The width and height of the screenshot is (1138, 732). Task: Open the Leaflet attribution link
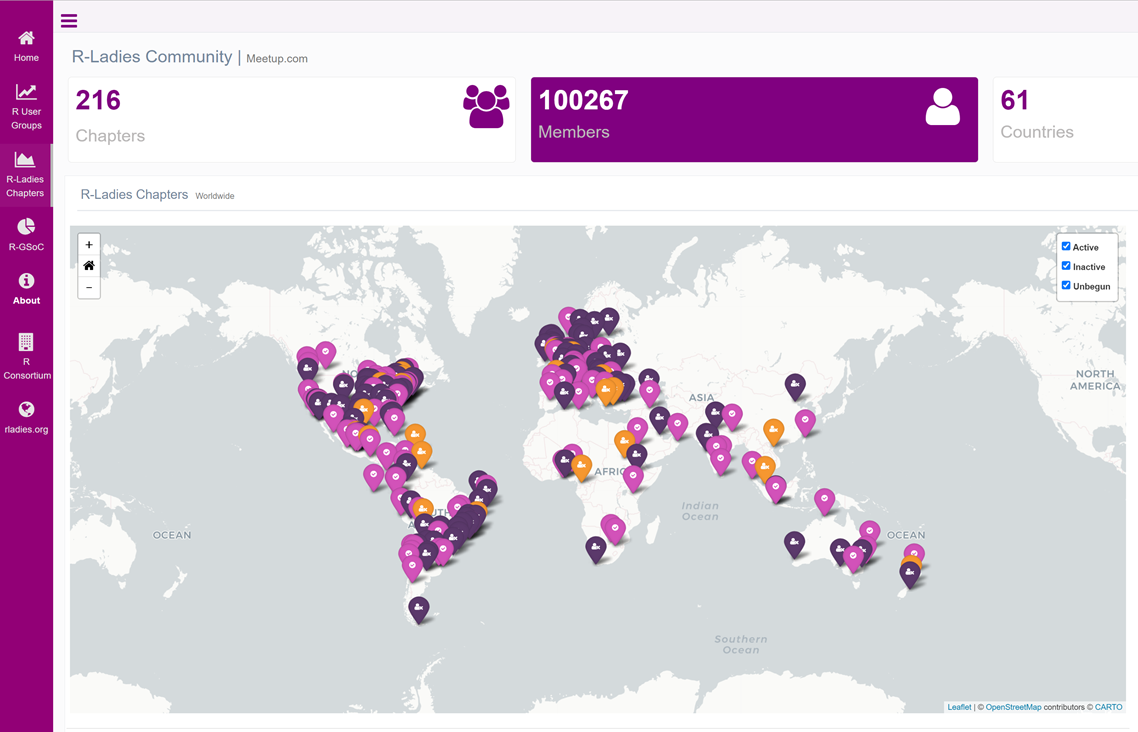(x=959, y=707)
